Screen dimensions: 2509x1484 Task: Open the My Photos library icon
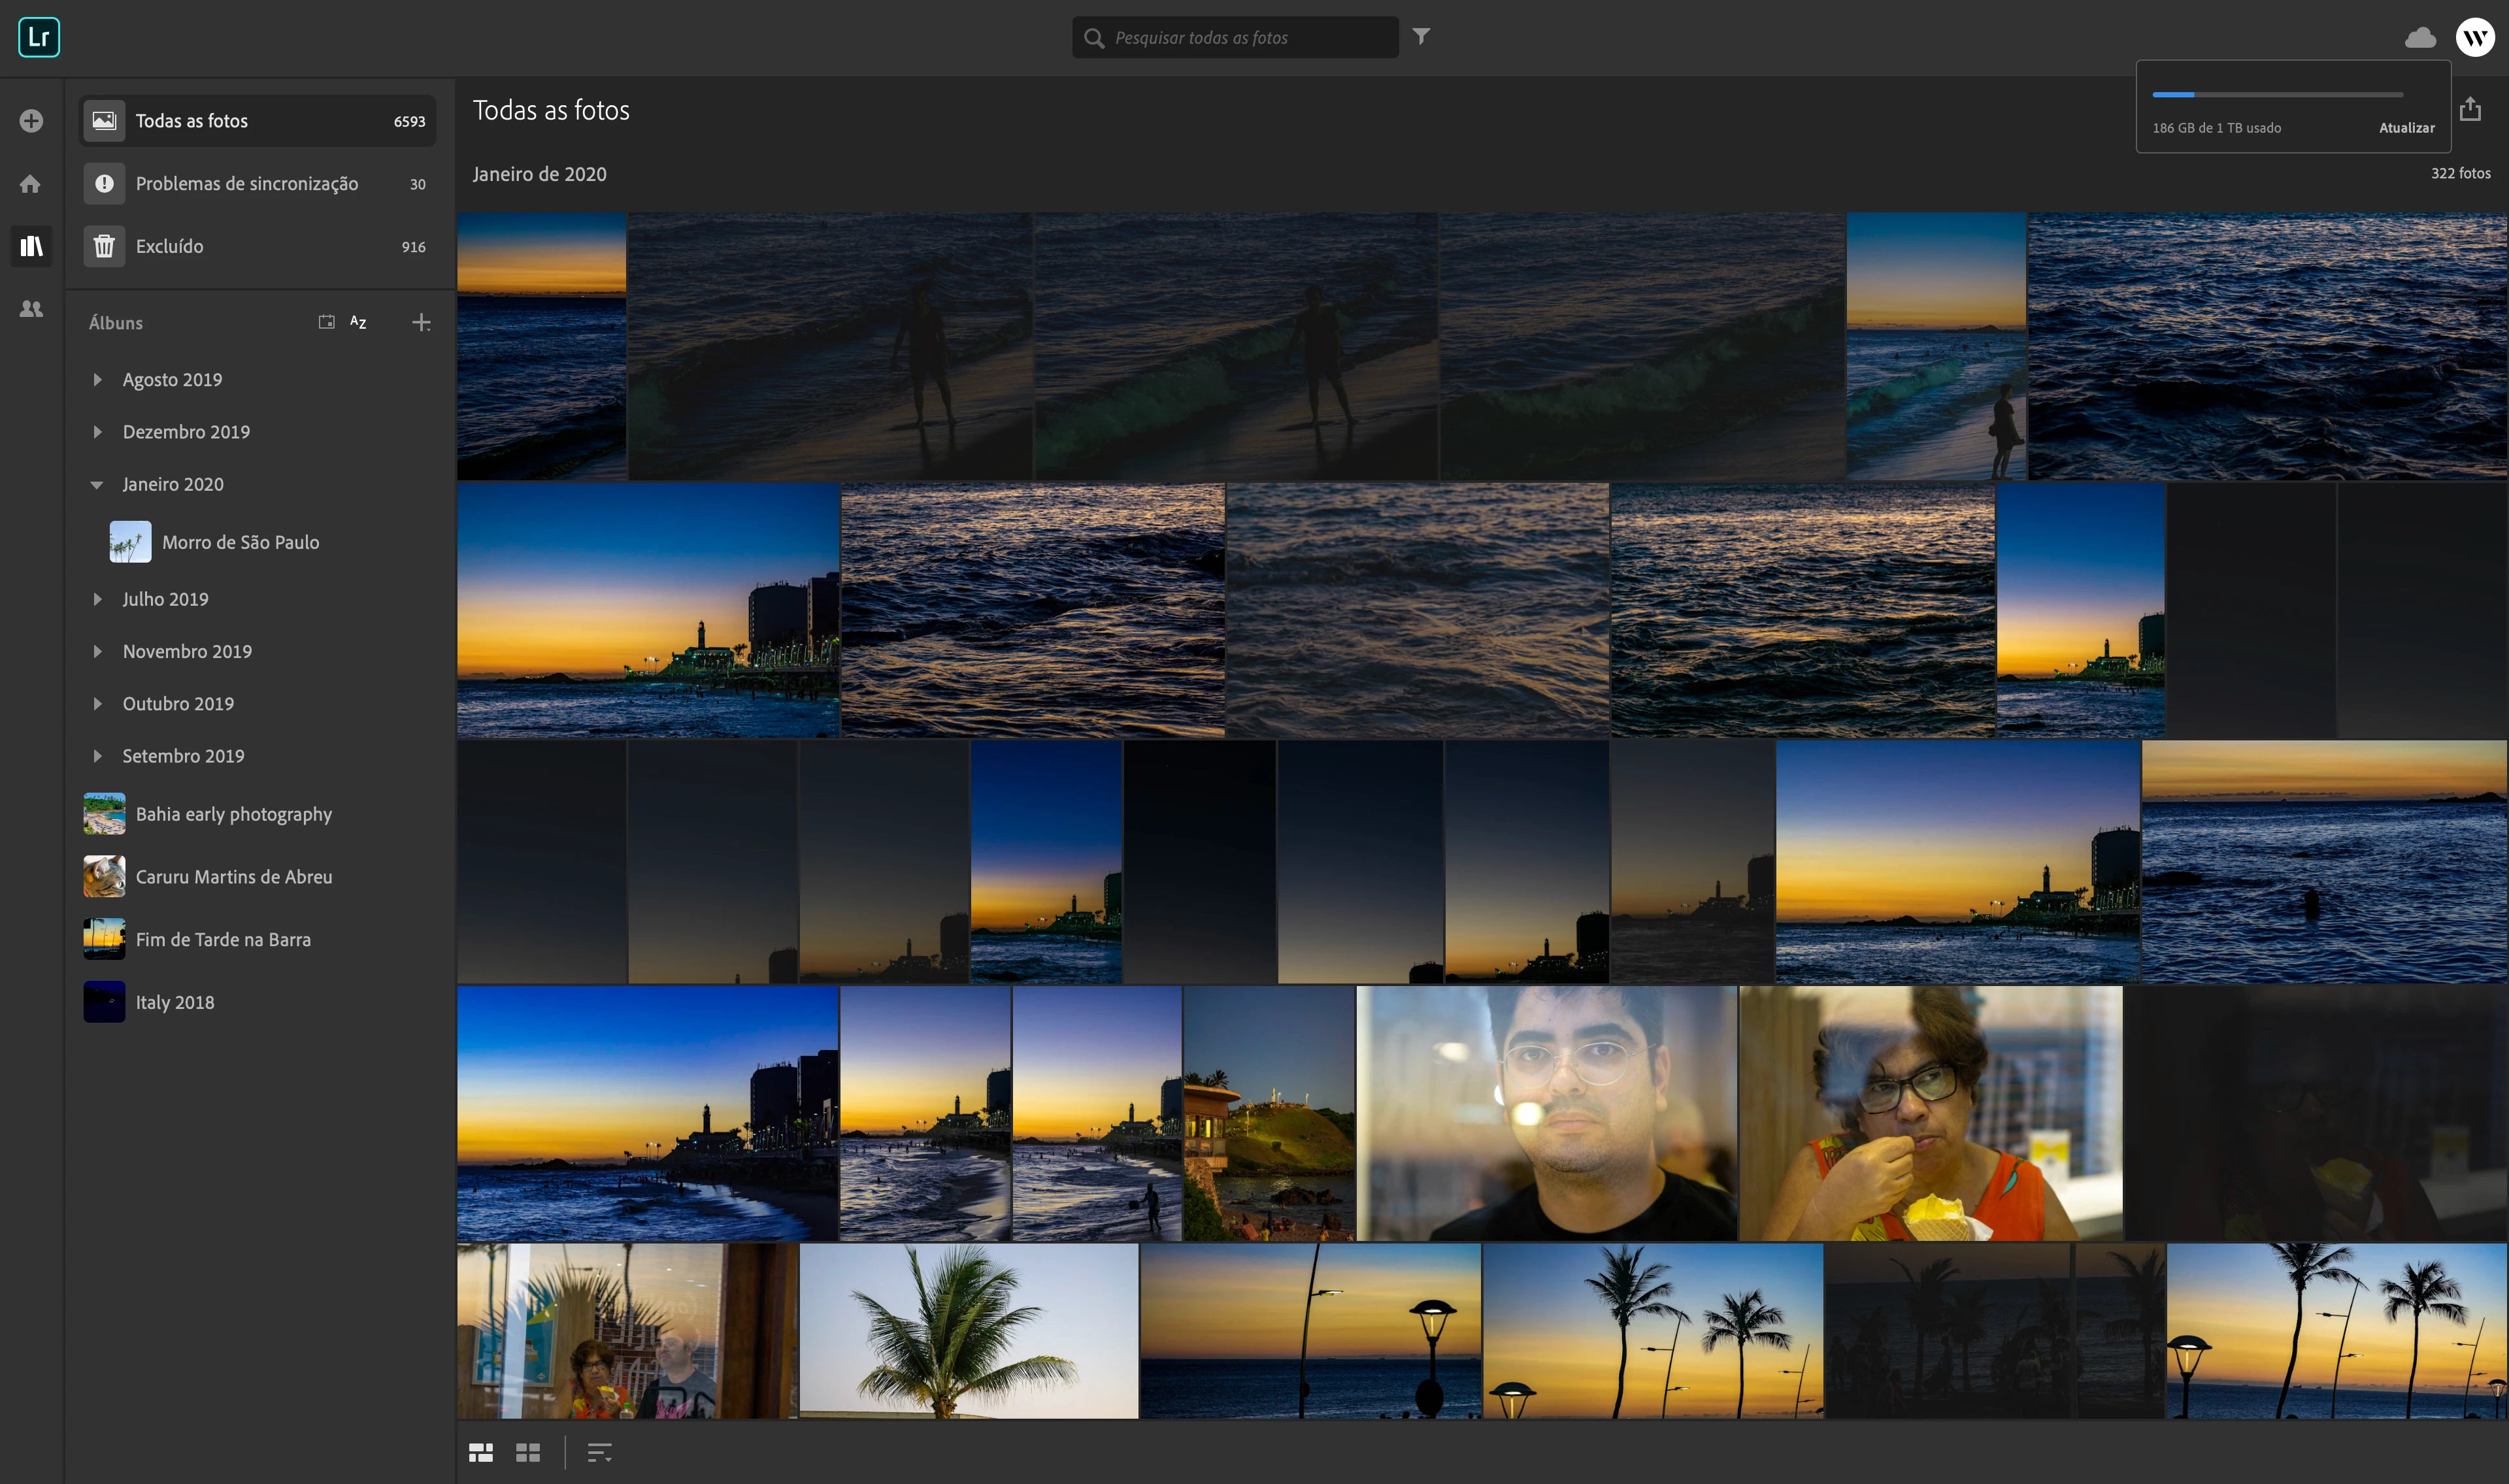(x=31, y=246)
